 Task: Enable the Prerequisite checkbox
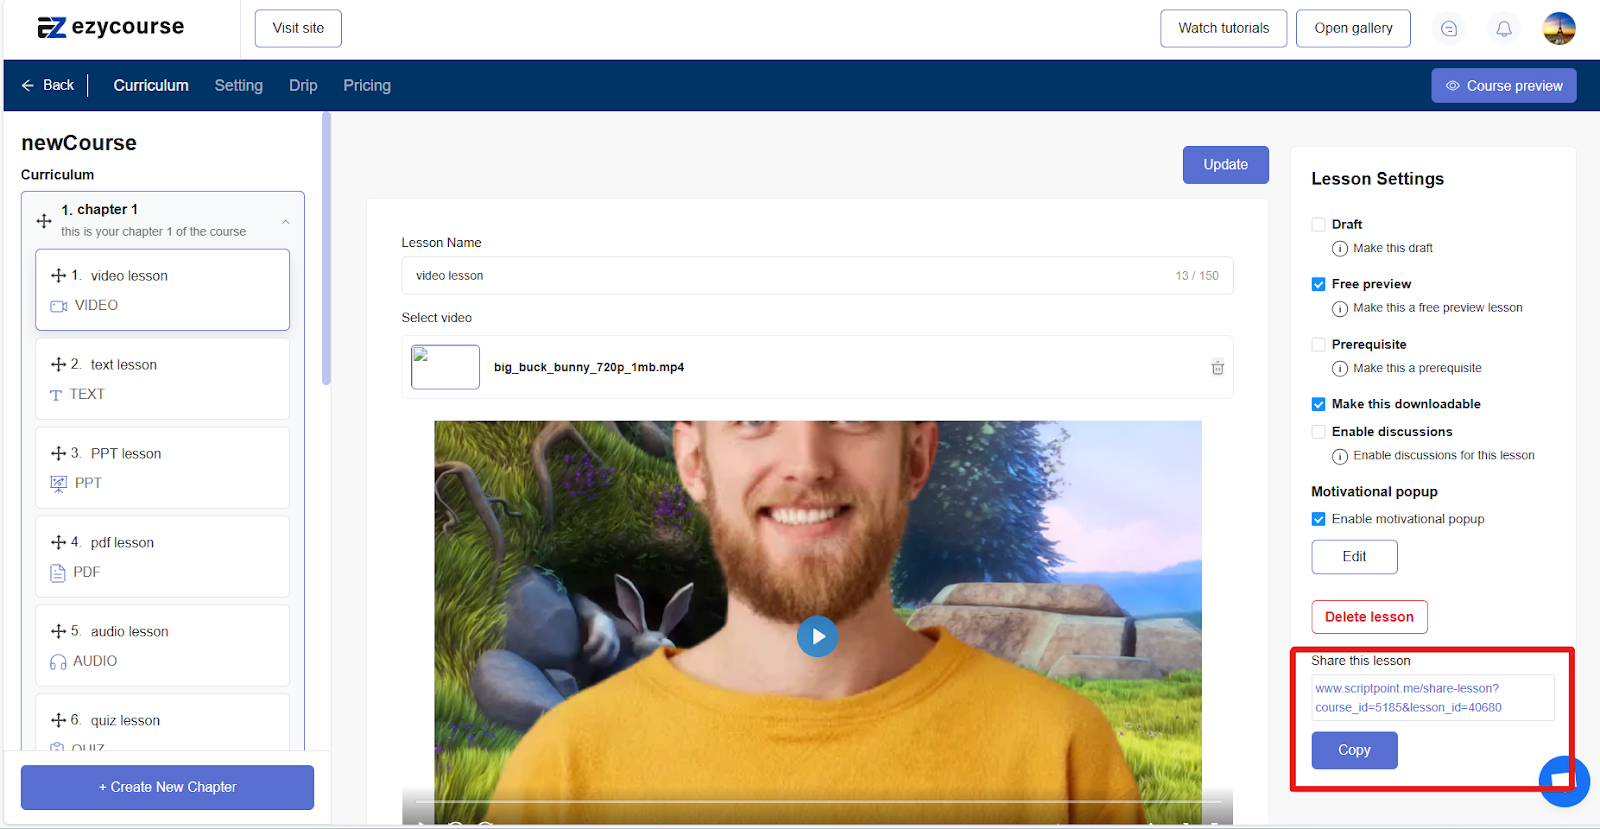click(x=1318, y=344)
